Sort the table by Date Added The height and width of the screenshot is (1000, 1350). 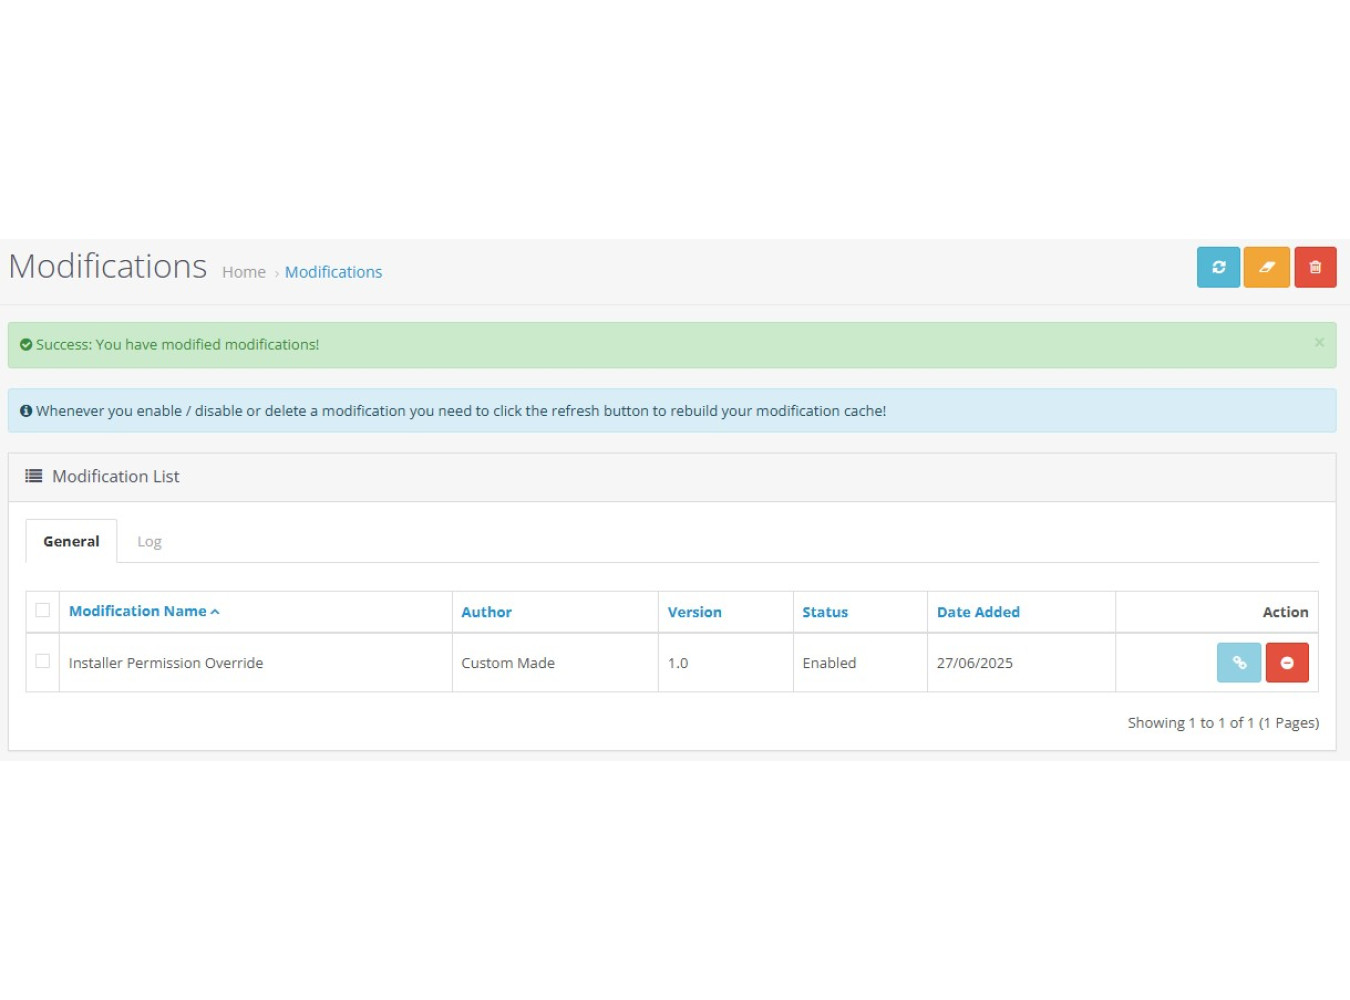click(x=977, y=612)
